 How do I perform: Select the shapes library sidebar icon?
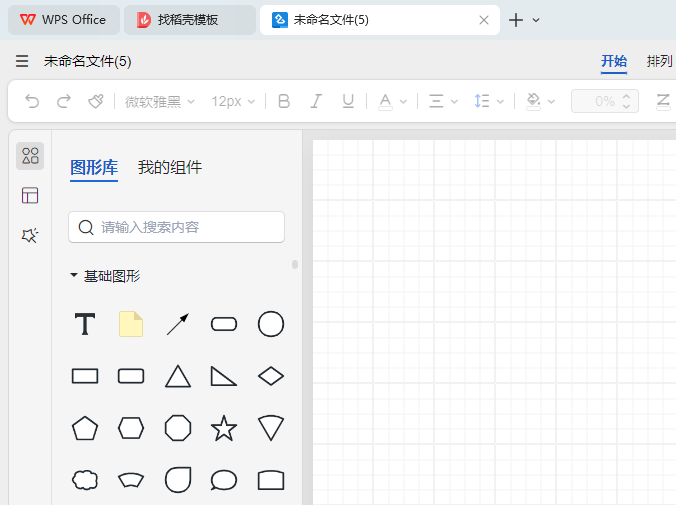coord(30,156)
